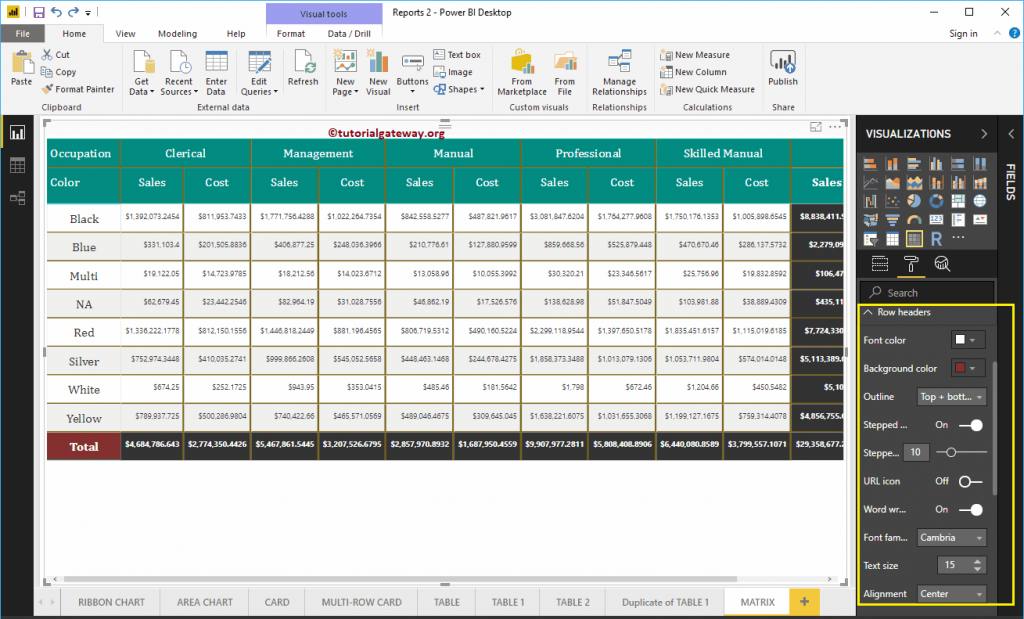The image size is (1024, 619).
Task: Select the Gauge visual icon
Action: click(915, 220)
